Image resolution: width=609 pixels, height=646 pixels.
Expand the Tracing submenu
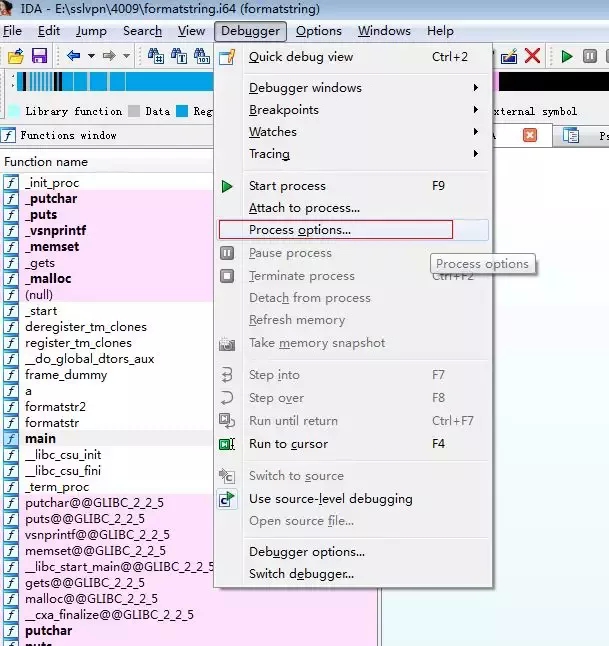(x=354, y=154)
